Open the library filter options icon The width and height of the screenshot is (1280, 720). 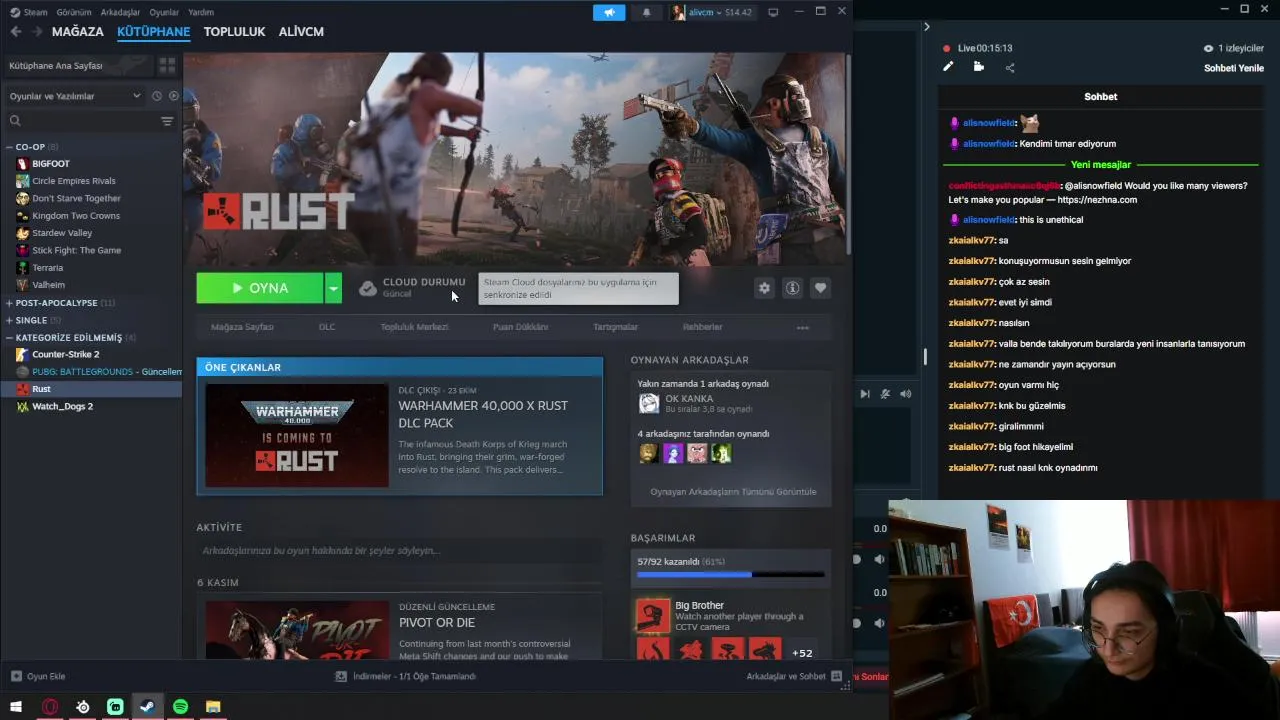(x=167, y=121)
